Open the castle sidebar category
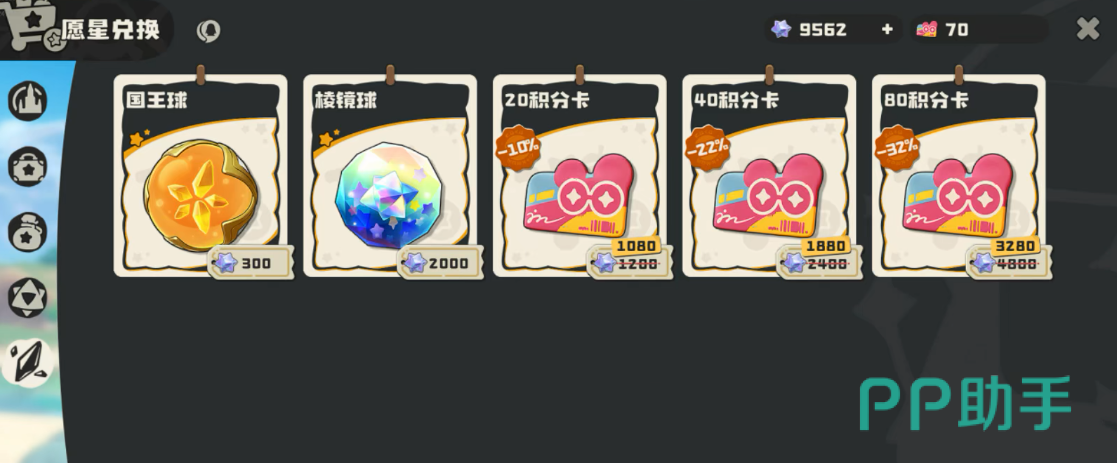The image size is (1117, 463). 28,100
